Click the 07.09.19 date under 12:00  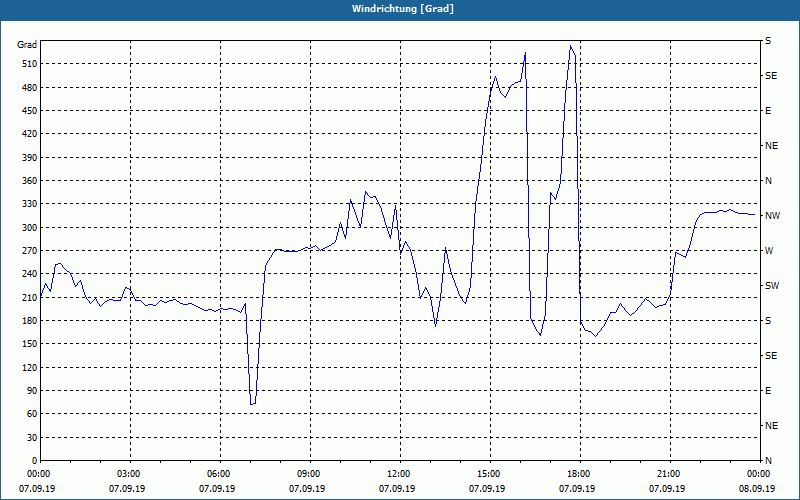click(x=397, y=489)
